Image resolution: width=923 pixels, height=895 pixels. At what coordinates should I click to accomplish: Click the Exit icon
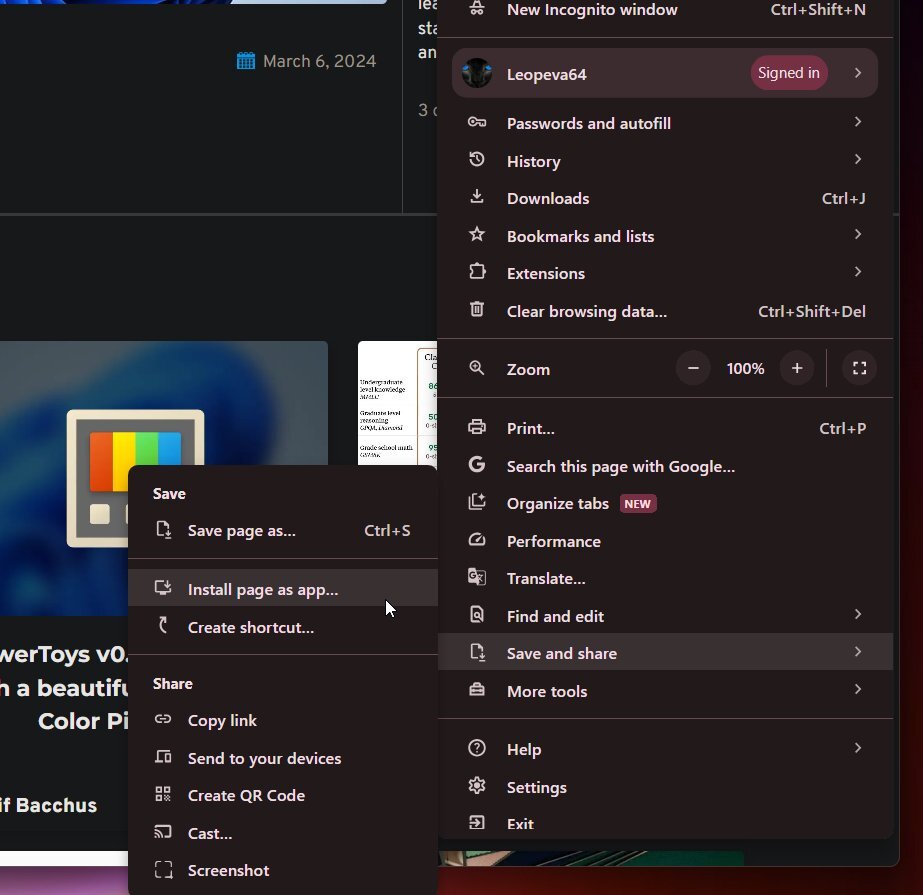(x=477, y=823)
